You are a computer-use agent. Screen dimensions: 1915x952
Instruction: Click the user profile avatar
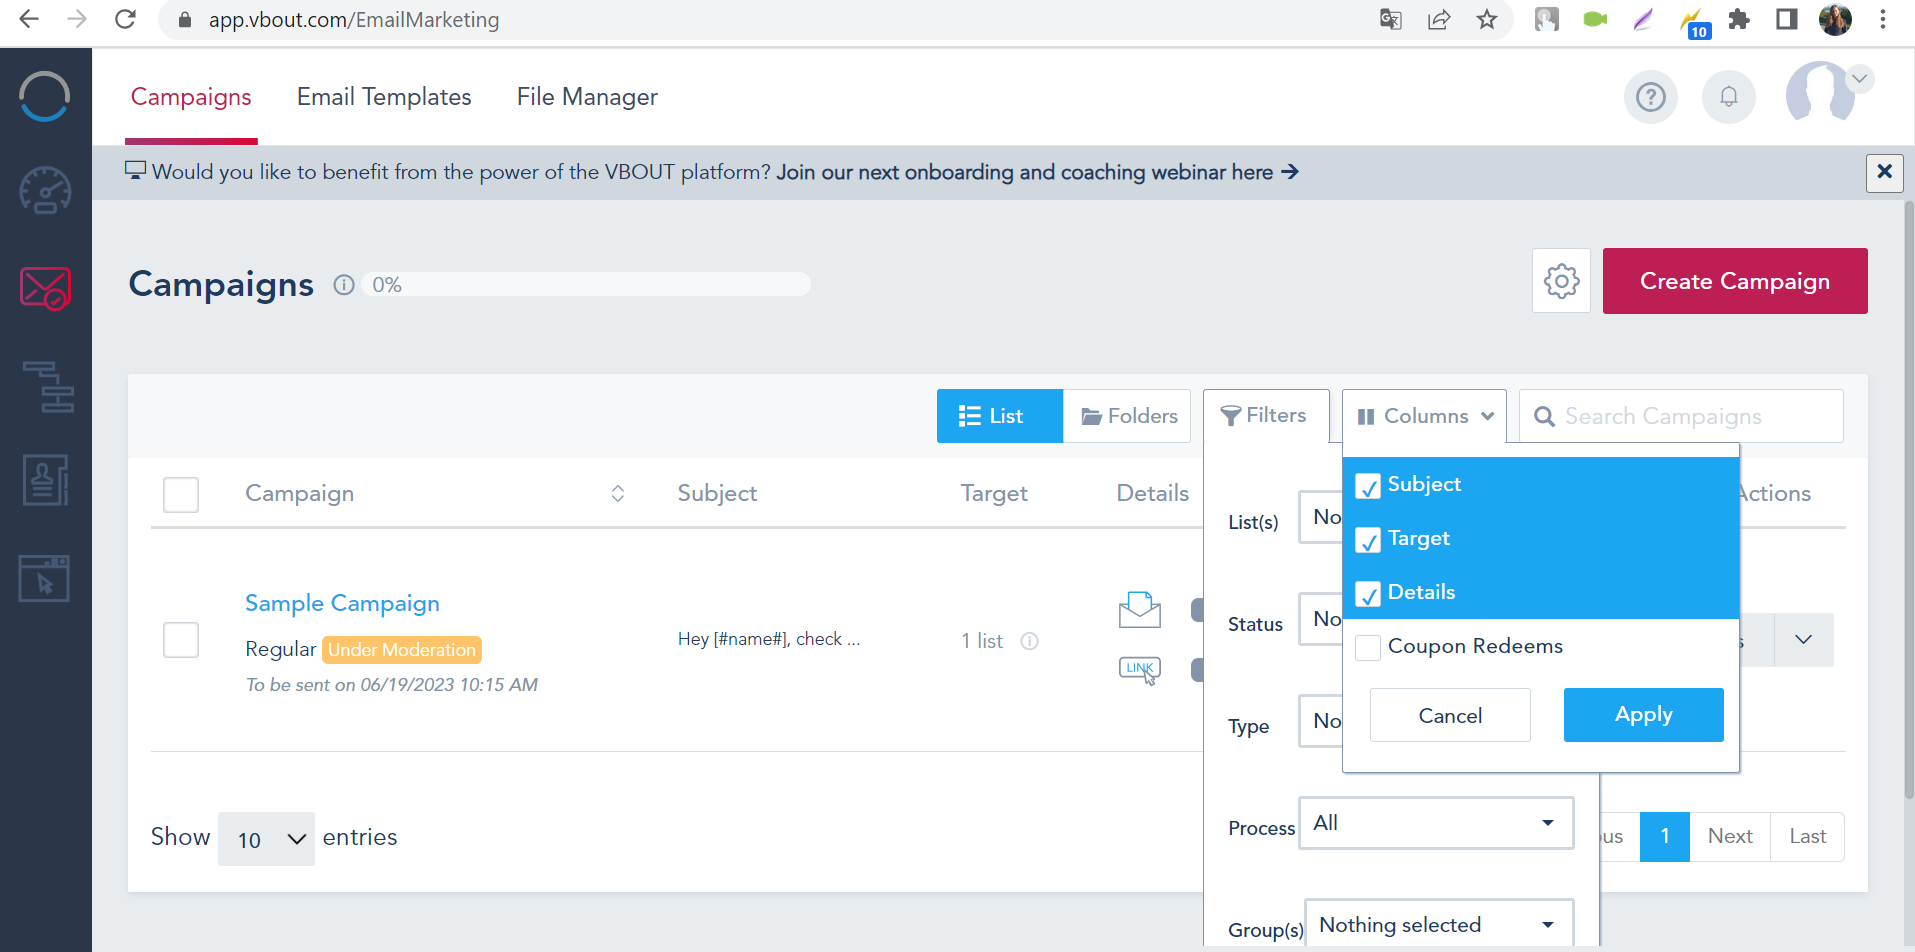(1820, 92)
